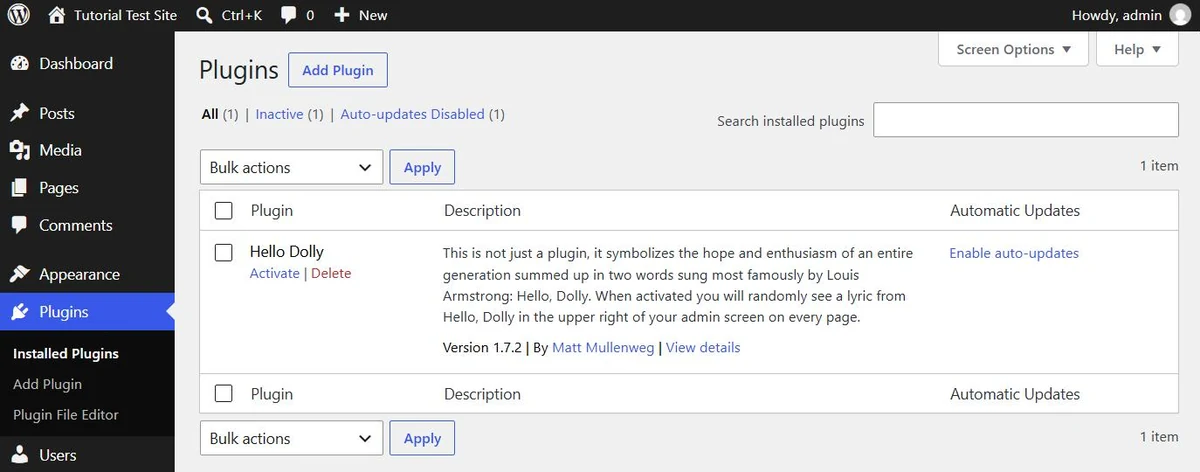Click the Posts pushpin icon
Viewport: 1200px width, 472px height.
coord(20,113)
